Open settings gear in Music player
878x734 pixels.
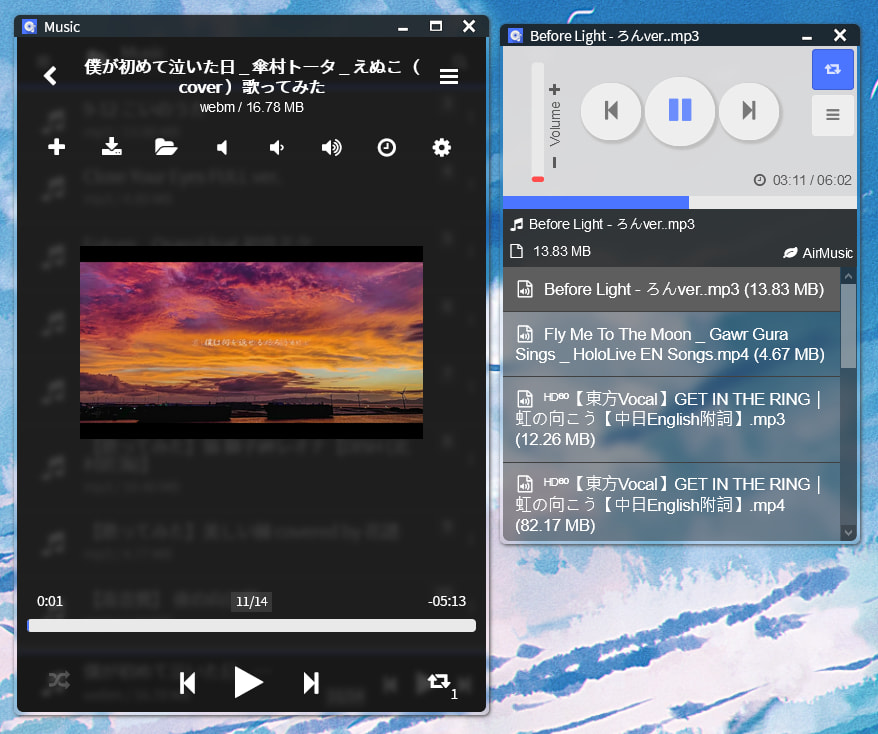pyautogui.click(x=441, y=148)
